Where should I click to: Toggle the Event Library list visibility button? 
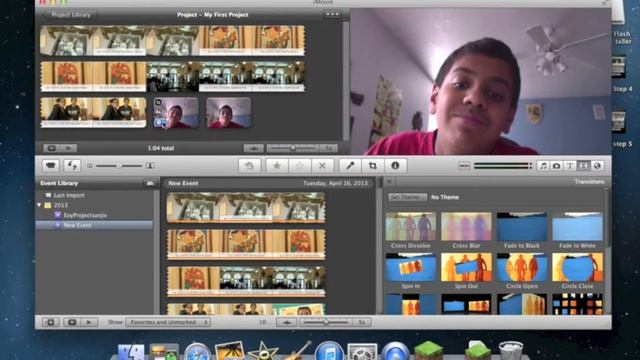(51, 322)
